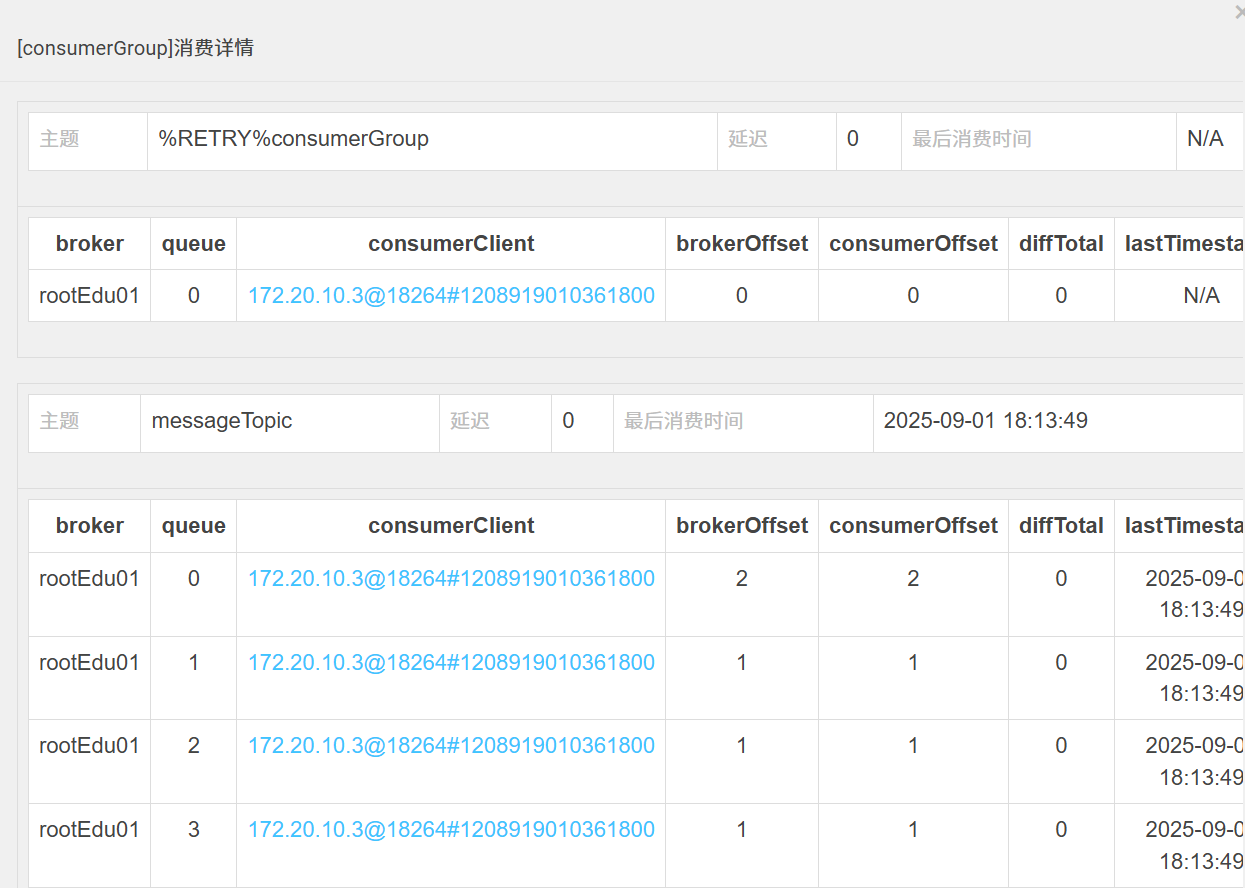Click queue header in the %RETRY% table
The height and width of the screenshot is (888, 1245).
[193, 244]
